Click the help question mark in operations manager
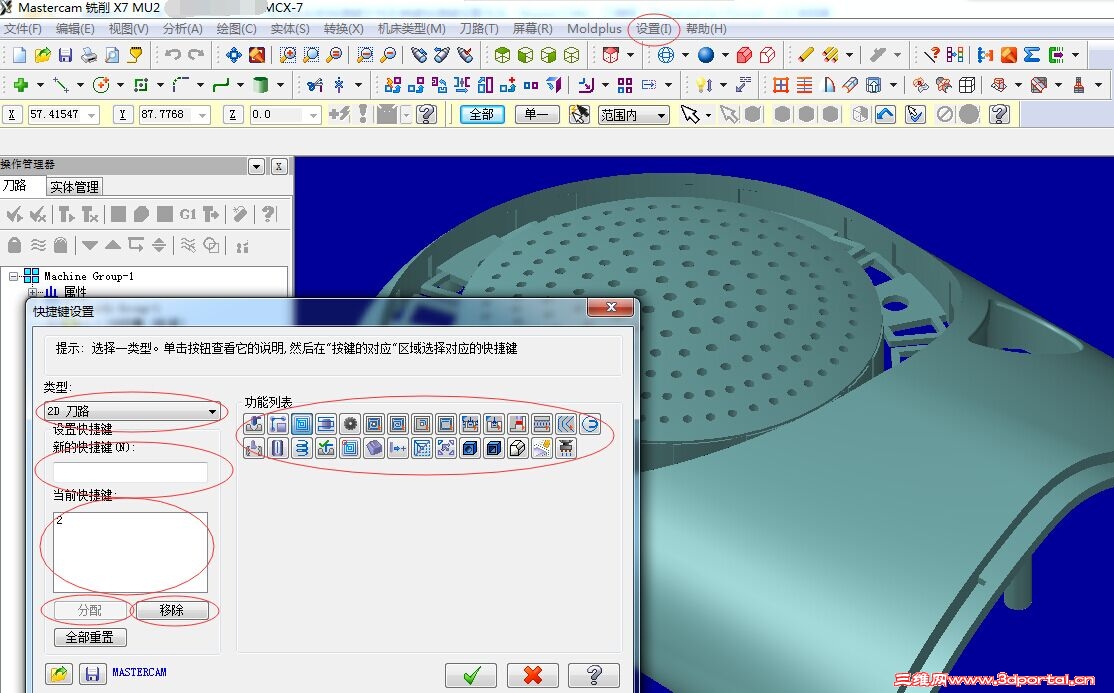Screen dimensions: 1114x693 [268, 214]
